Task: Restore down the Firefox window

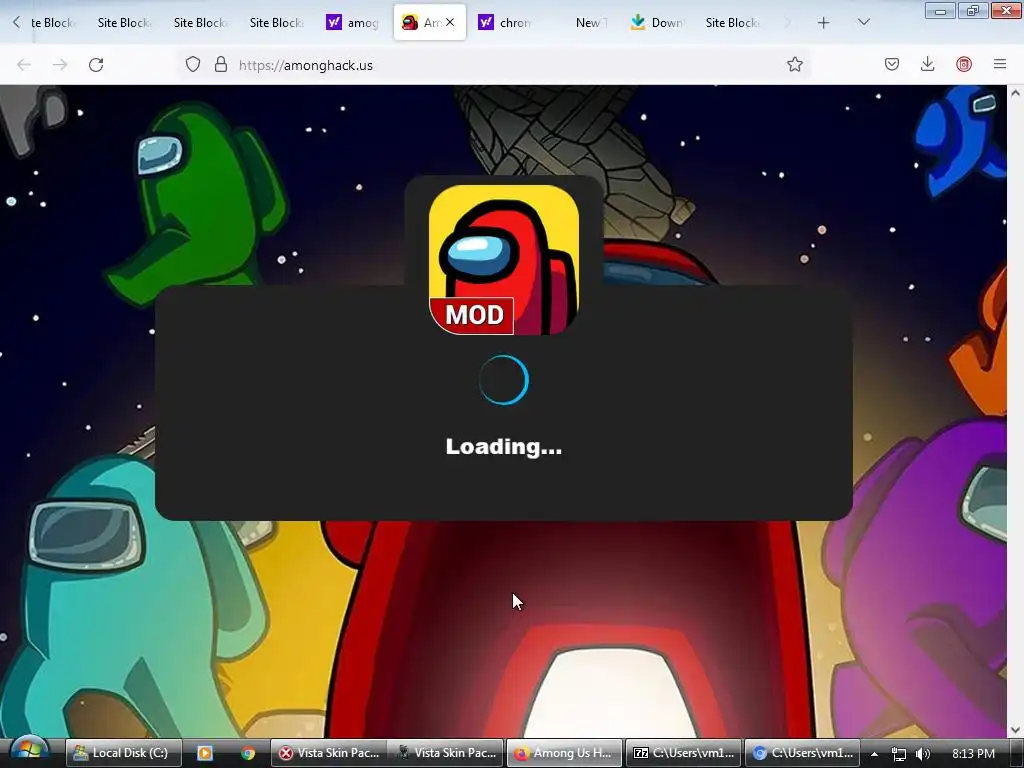Action: click(972, 11)
